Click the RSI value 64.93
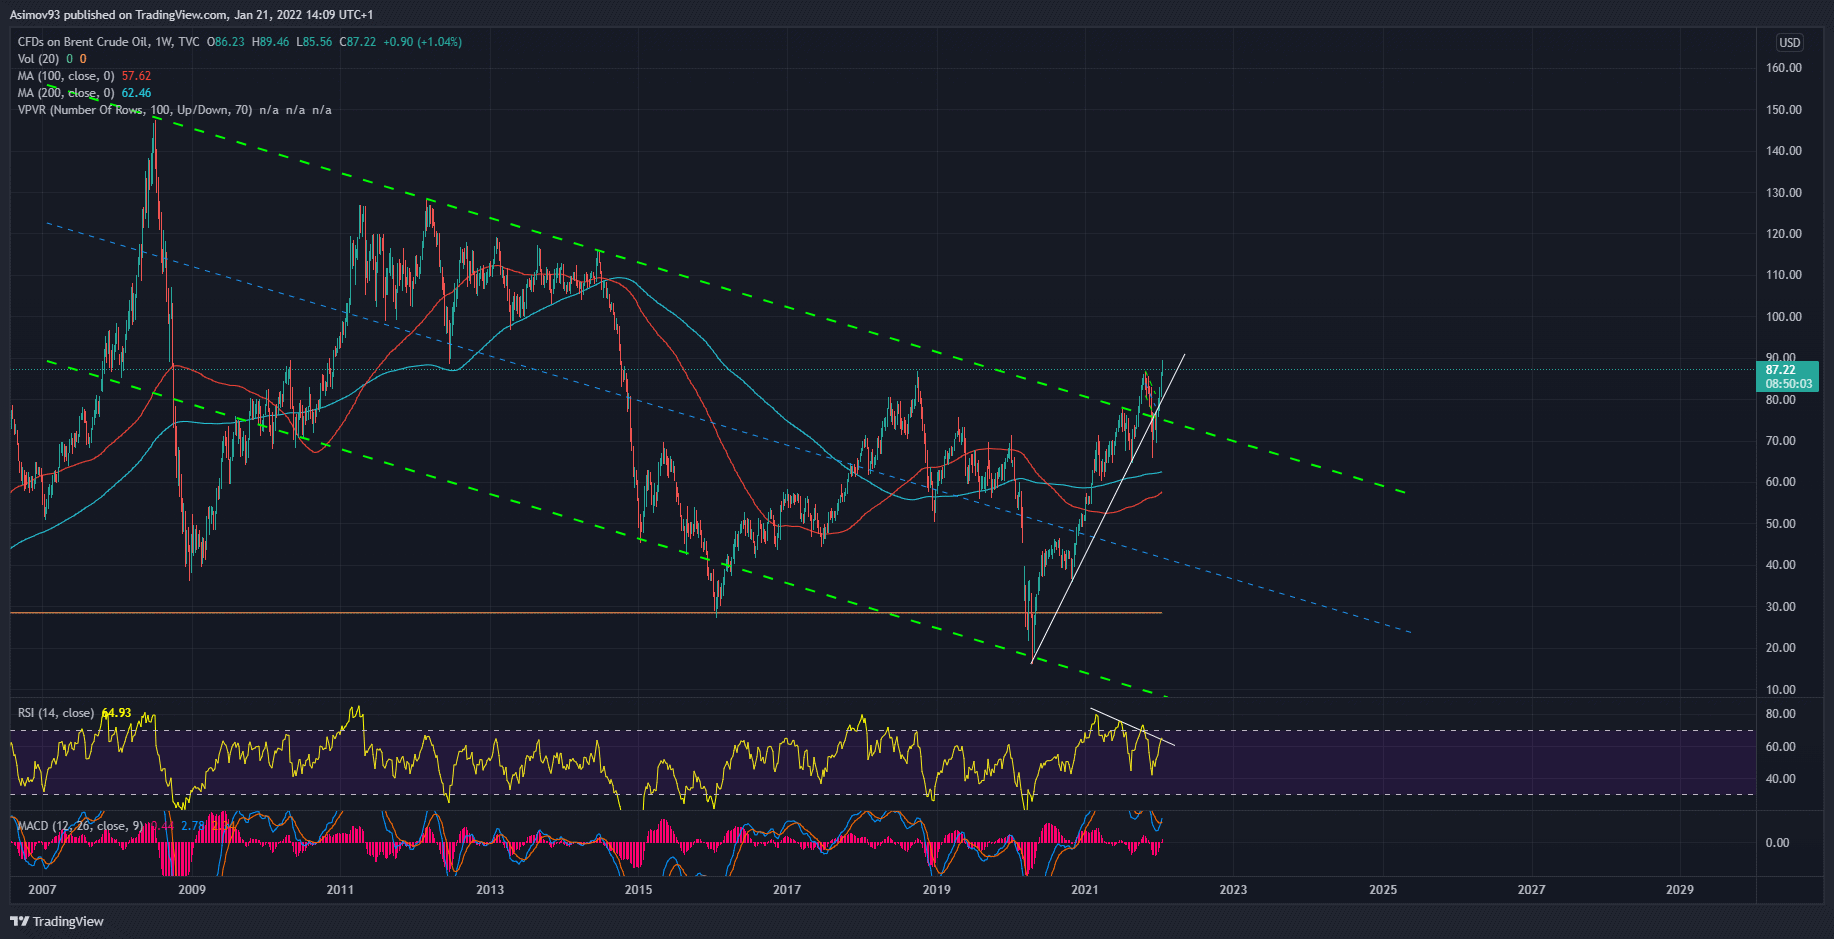This screenshot has height=939, width=1834. [x=116, y=713]
